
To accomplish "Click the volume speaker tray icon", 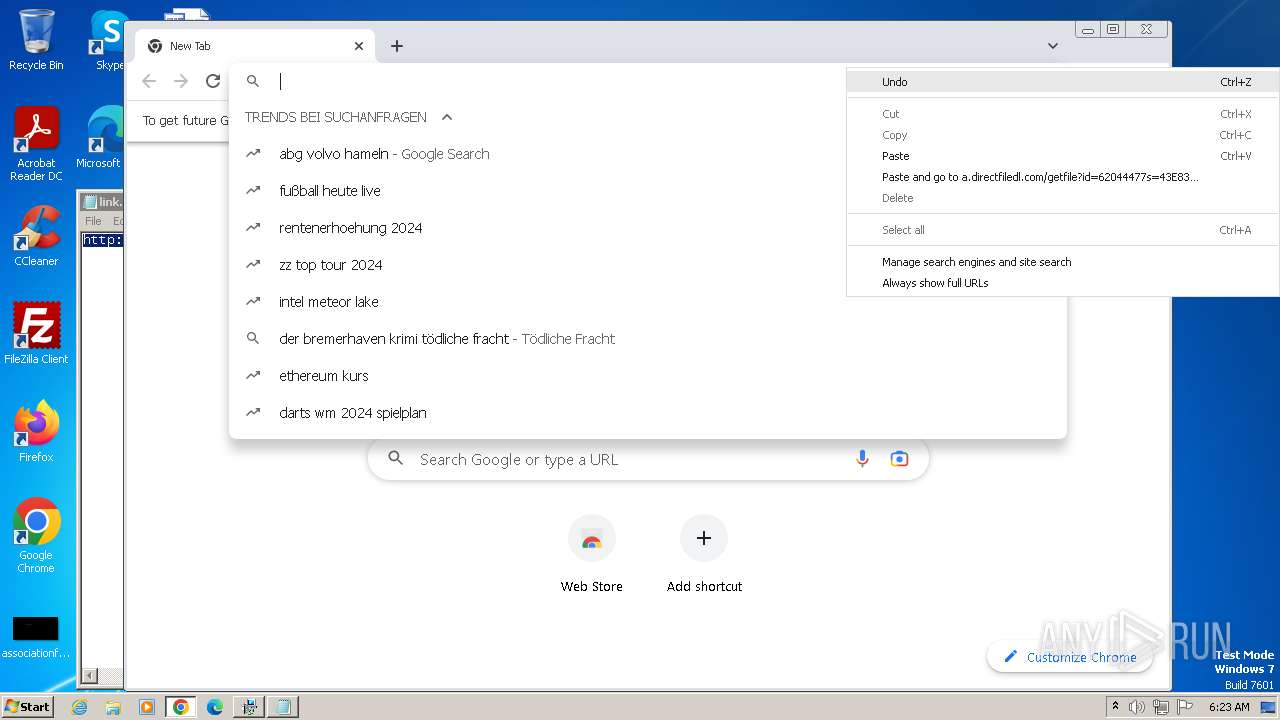I will [1137, 707].
